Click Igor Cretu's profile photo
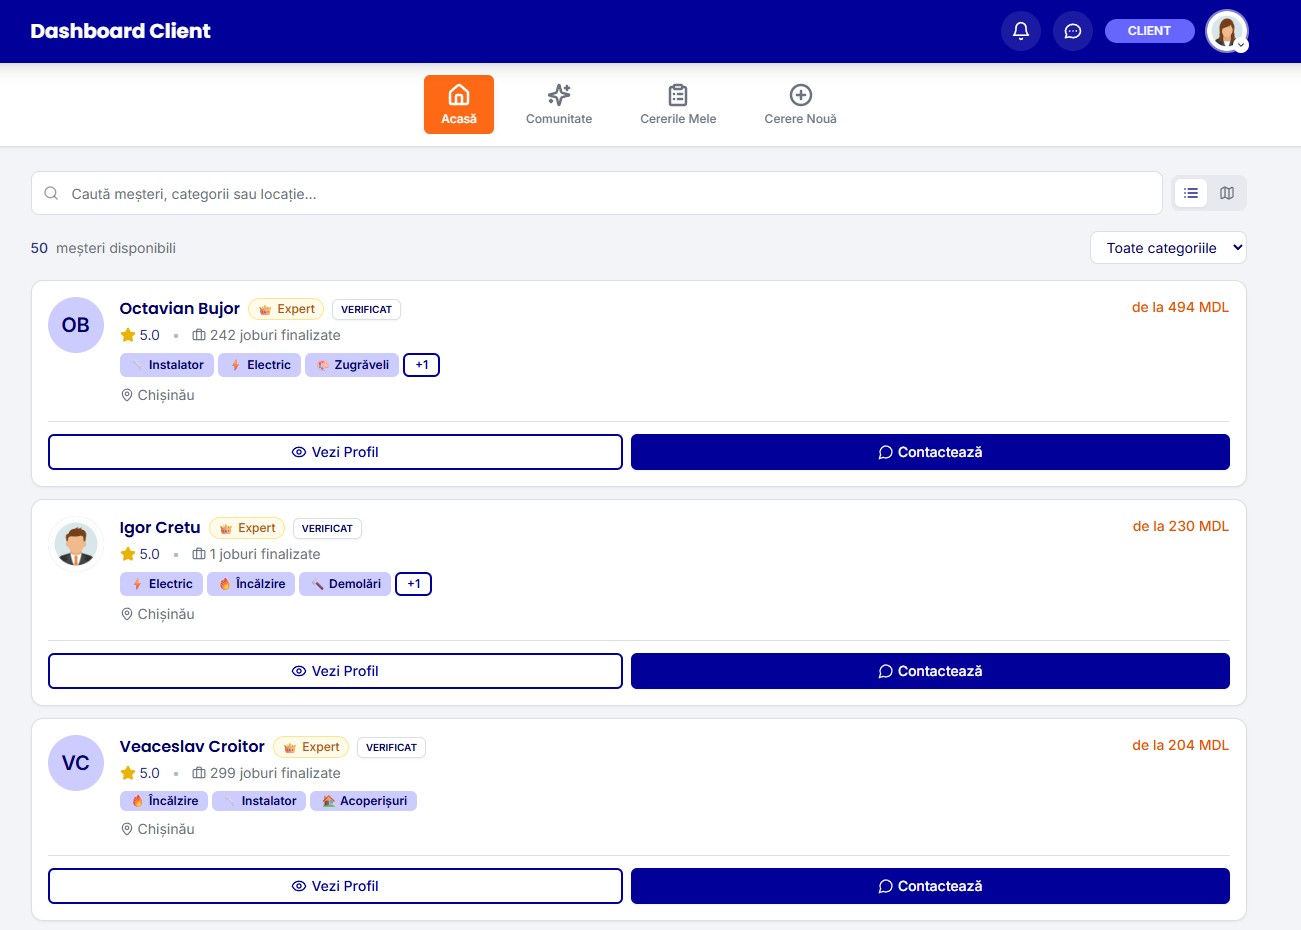 pos(76,544)
